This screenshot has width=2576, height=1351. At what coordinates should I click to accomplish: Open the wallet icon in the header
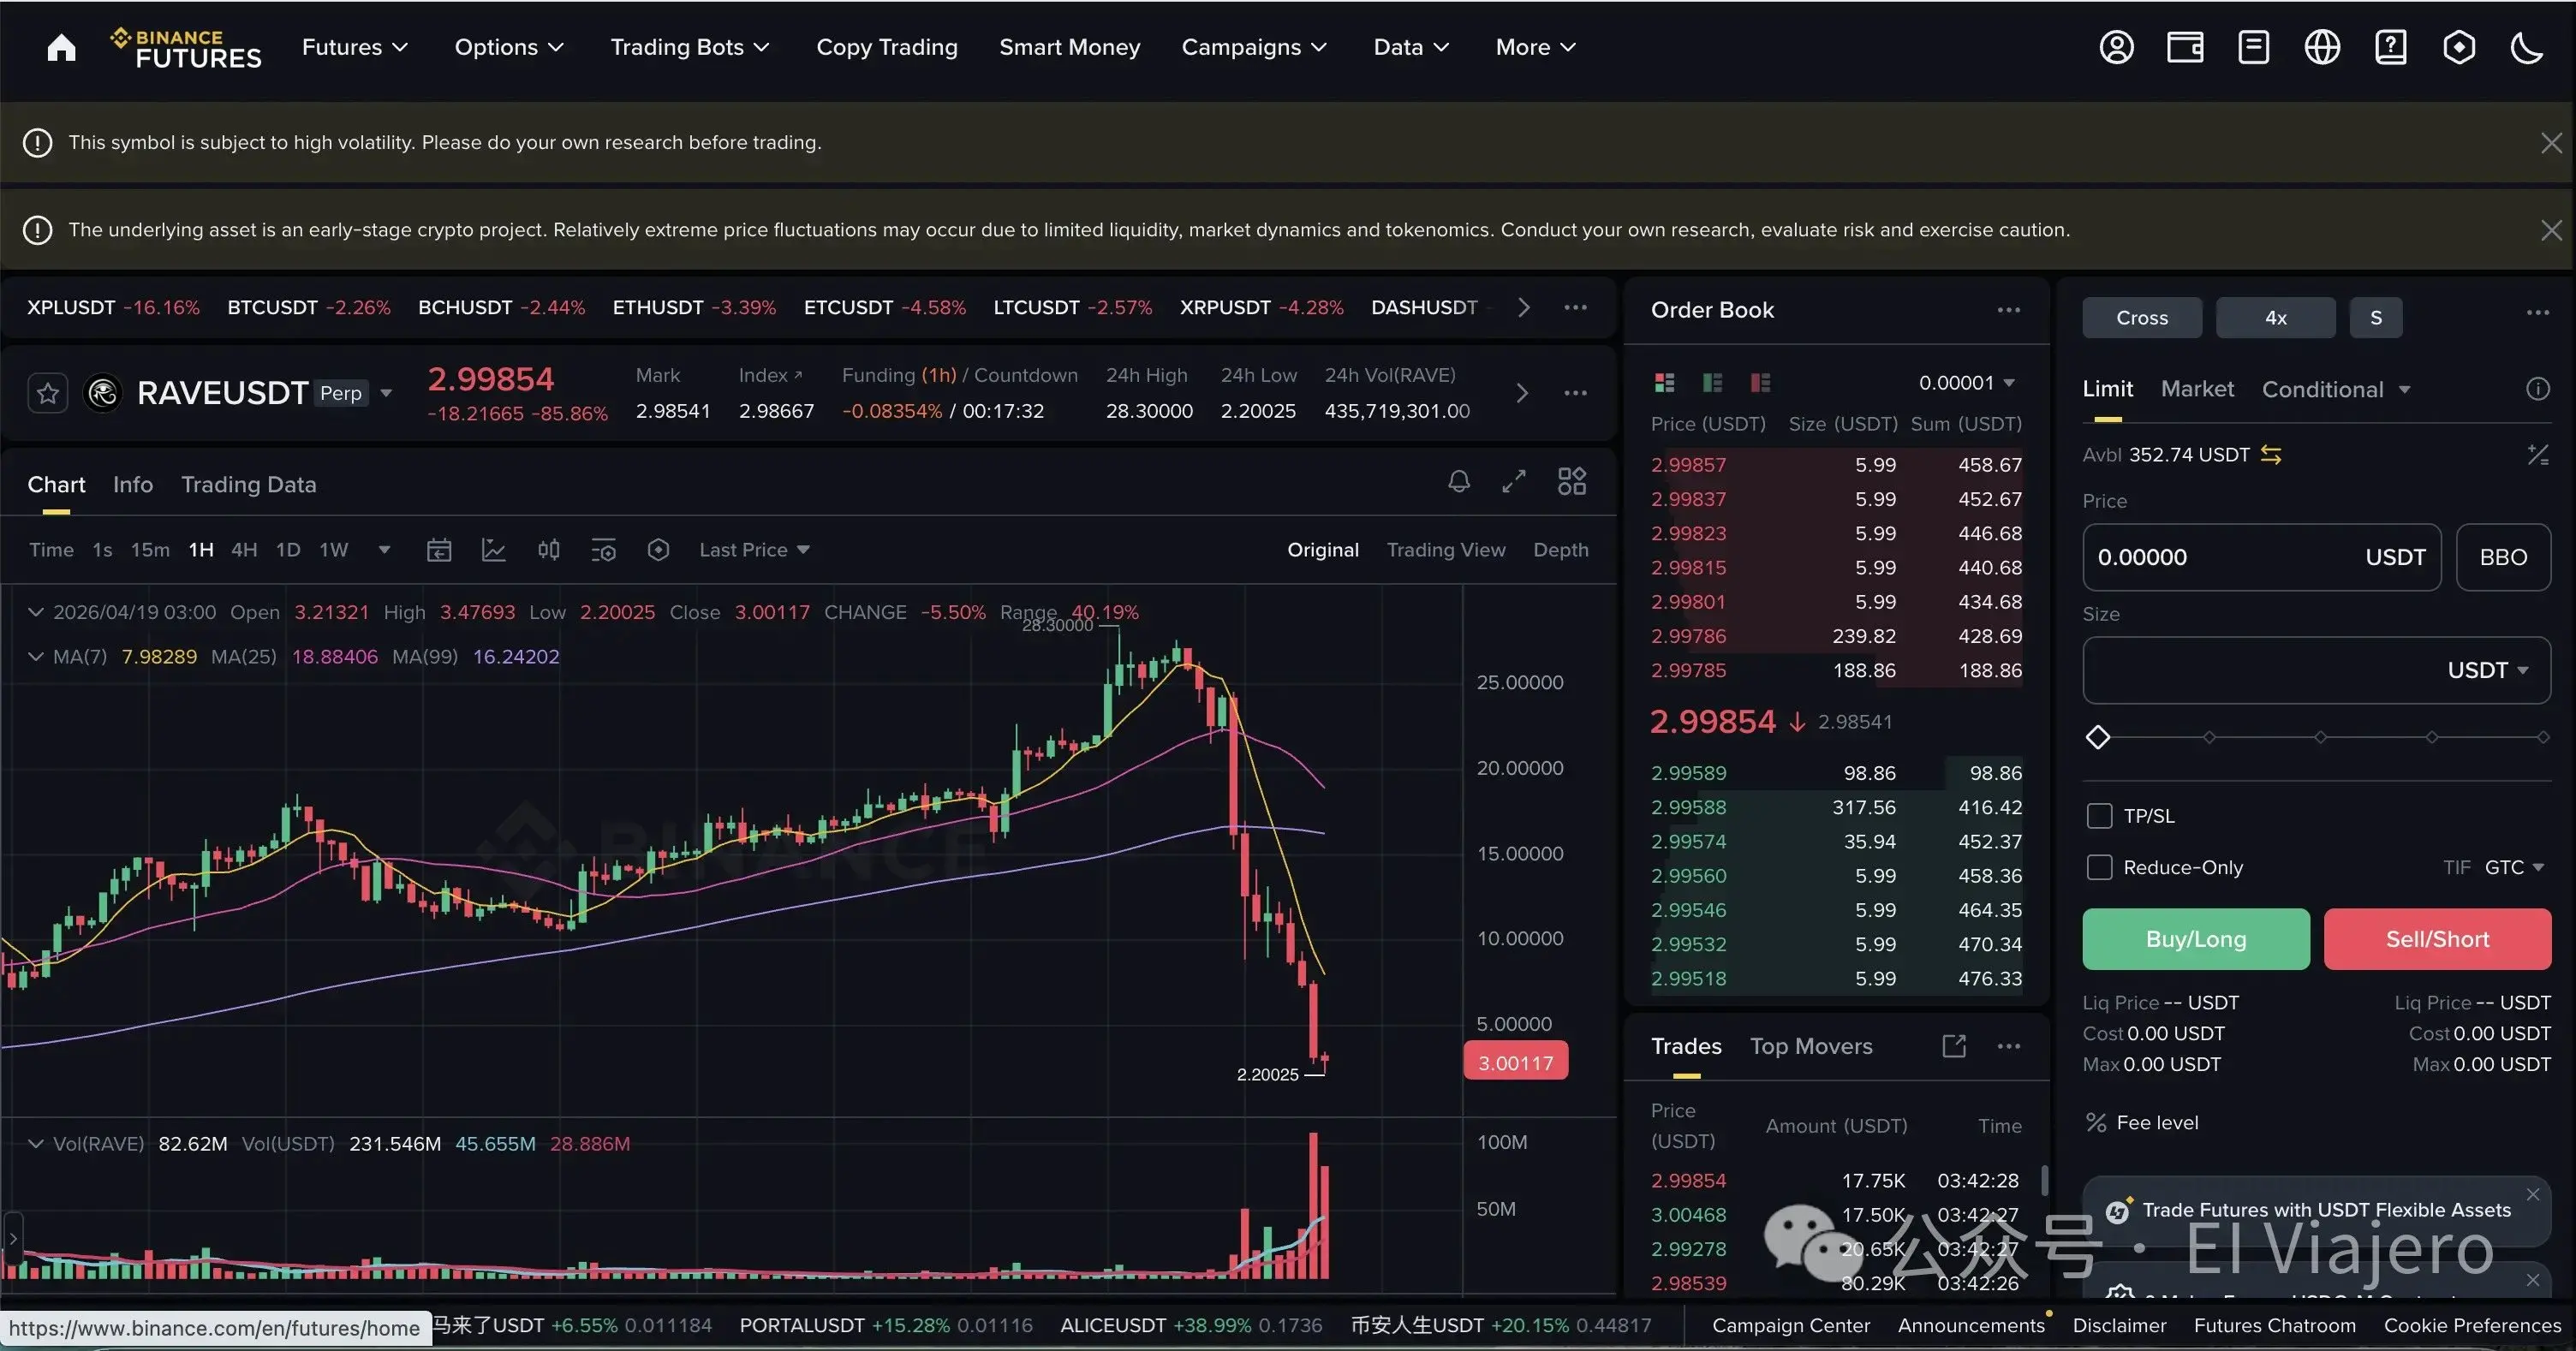2185,47
